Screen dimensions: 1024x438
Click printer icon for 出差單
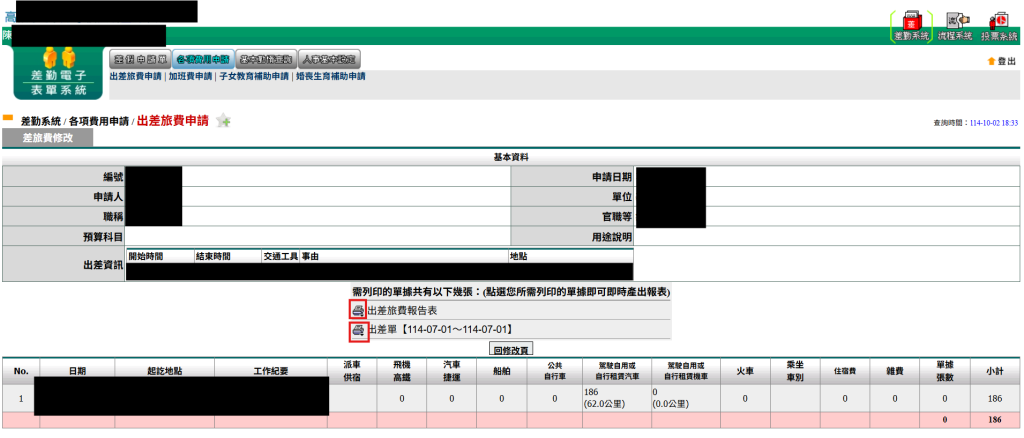pos(358,329)
